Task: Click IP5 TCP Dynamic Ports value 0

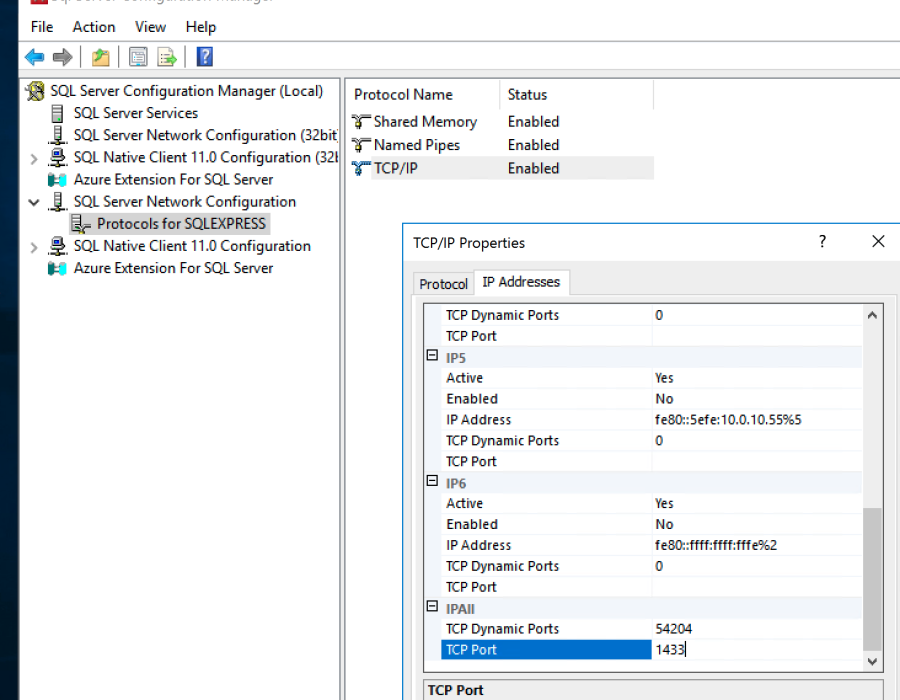Action: click(x=659, y=441)
